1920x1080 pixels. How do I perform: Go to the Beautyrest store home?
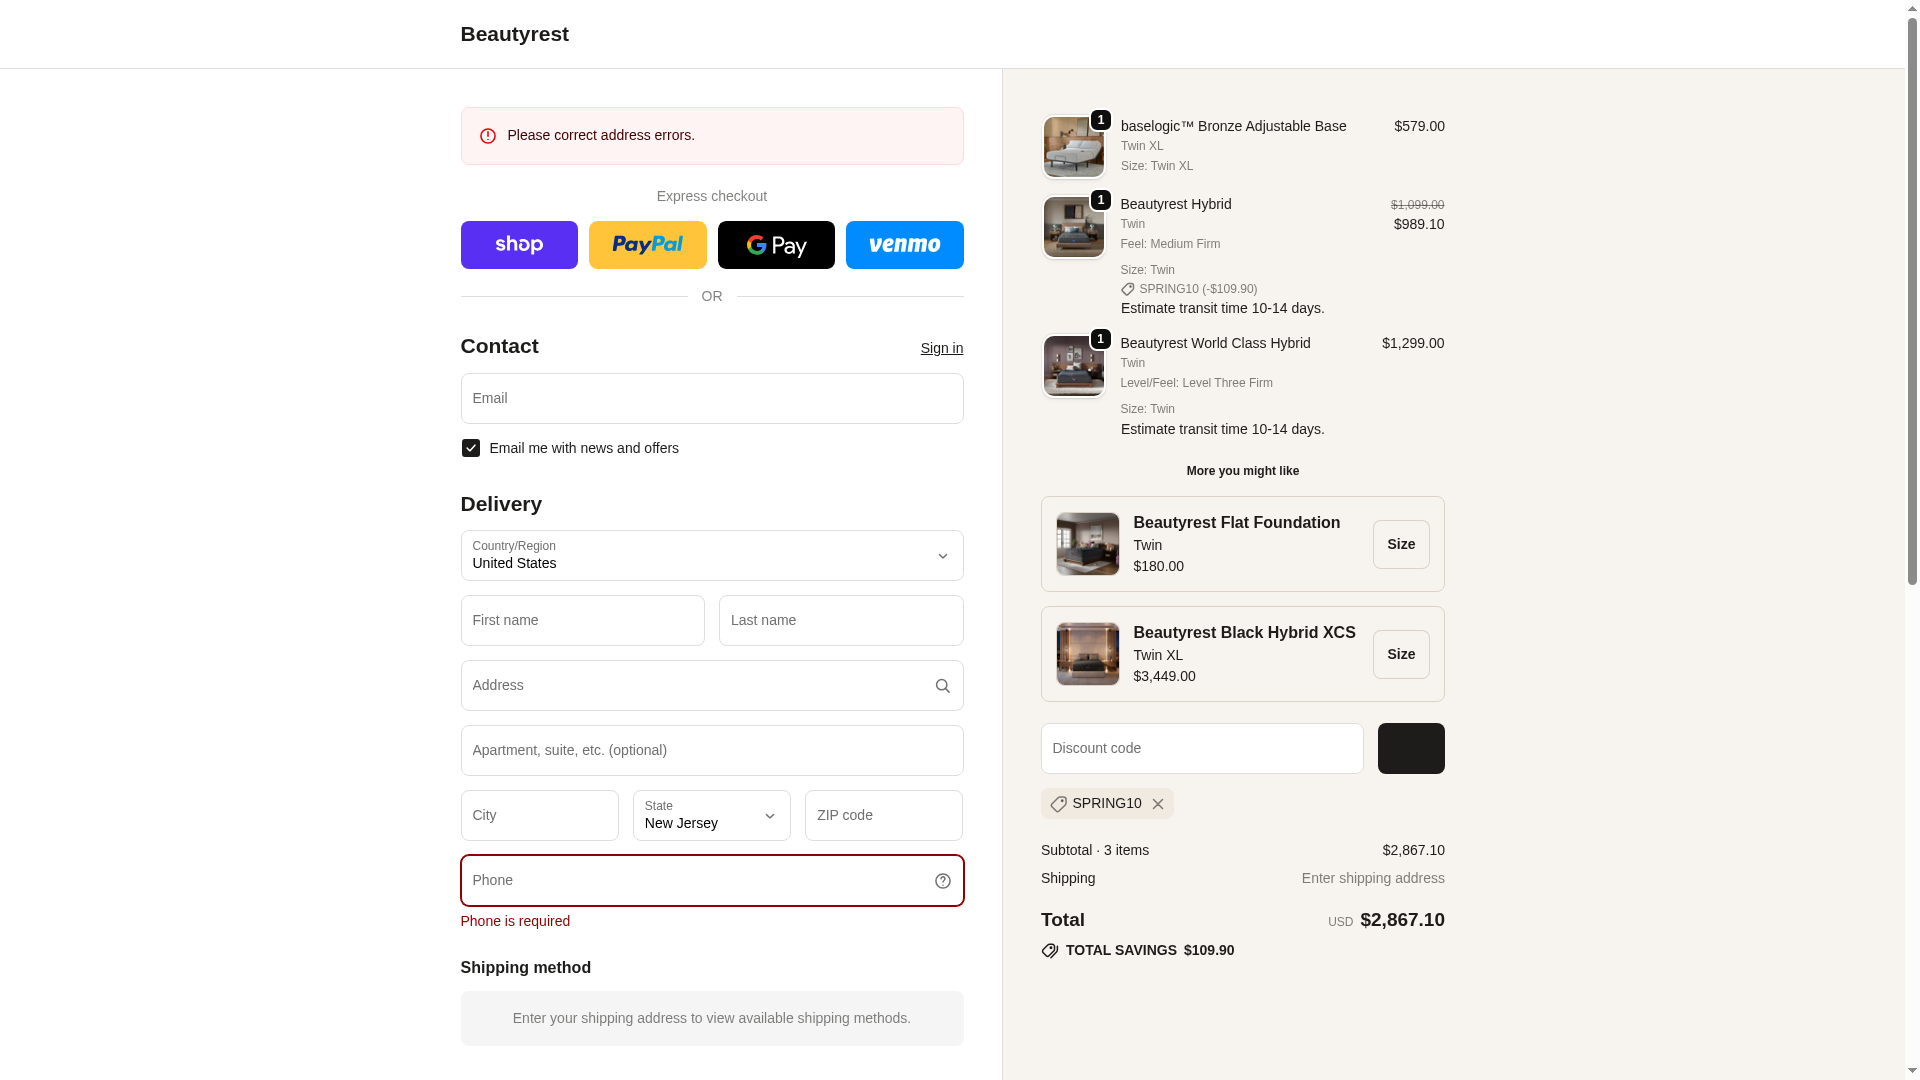[x=514, y=34]
